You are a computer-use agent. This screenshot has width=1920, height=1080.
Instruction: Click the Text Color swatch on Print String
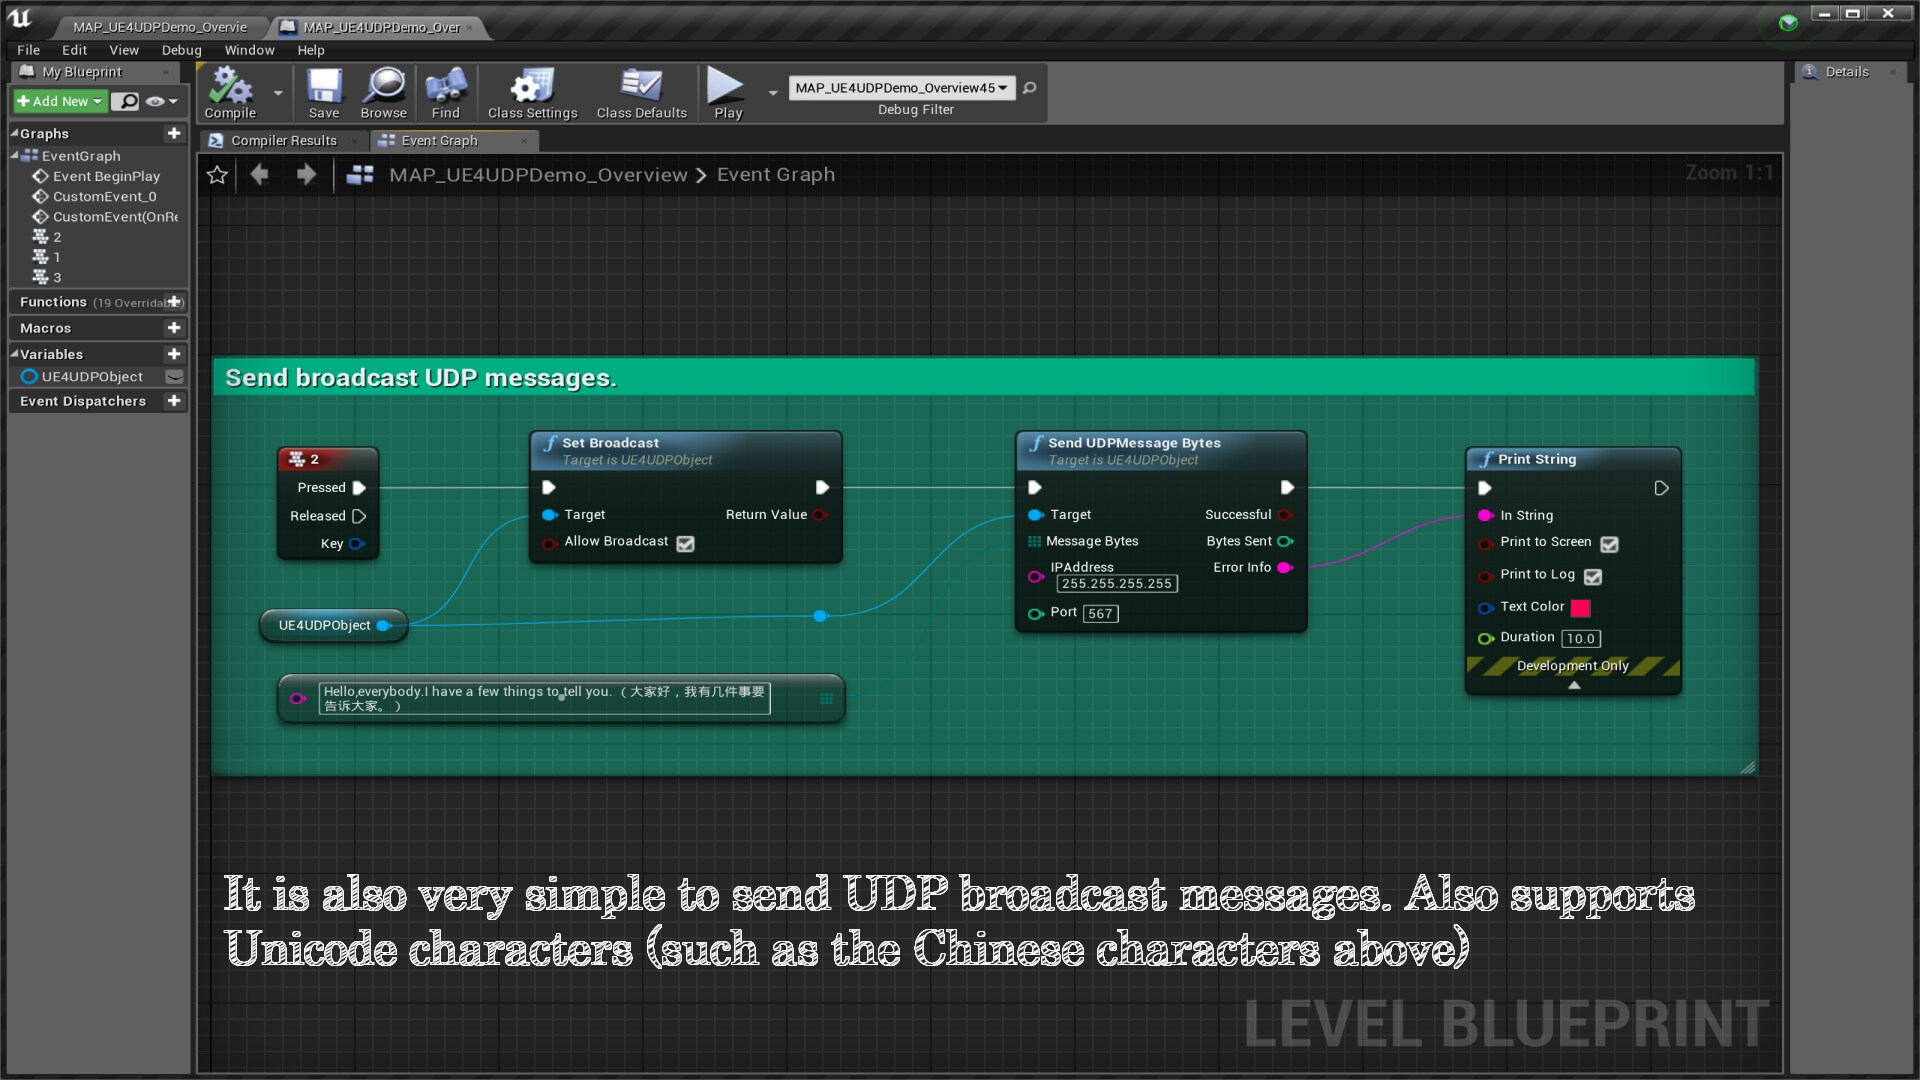pyautogui.click(x=1580, y=607)
